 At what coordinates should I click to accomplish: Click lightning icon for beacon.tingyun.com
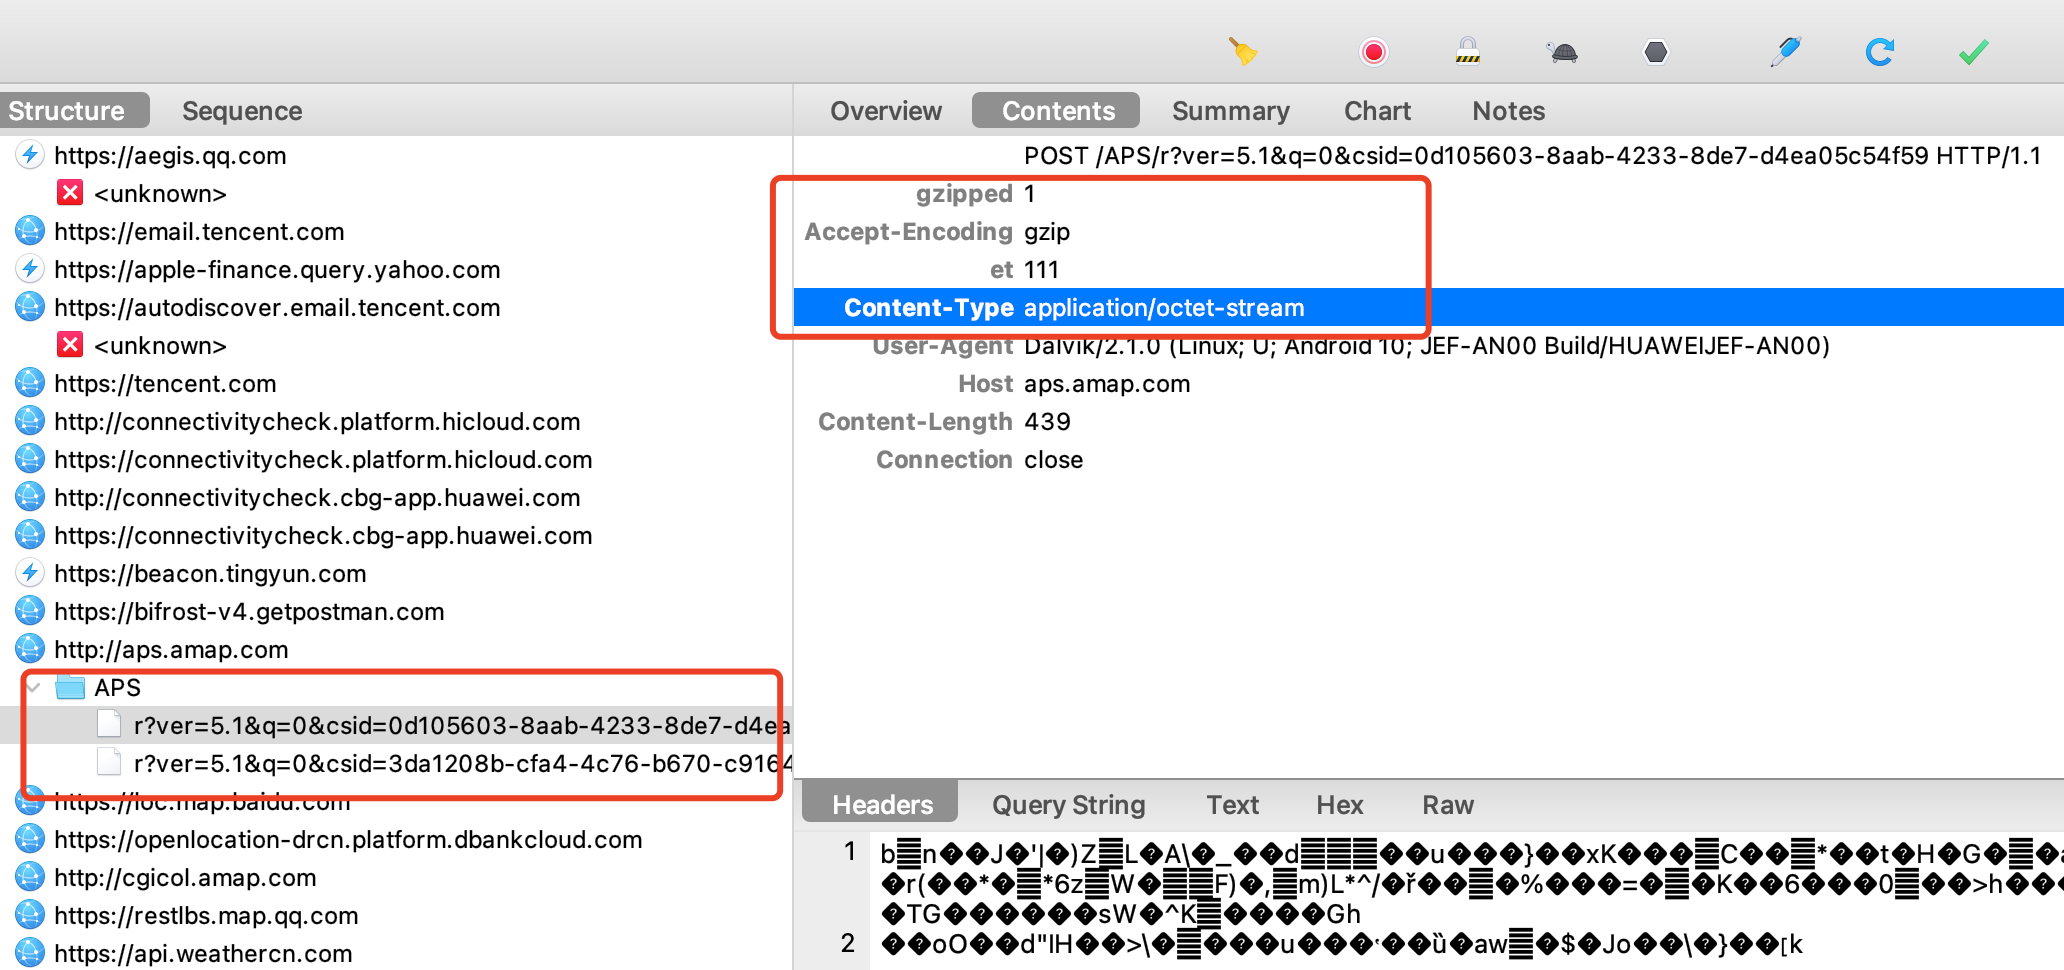30,573
